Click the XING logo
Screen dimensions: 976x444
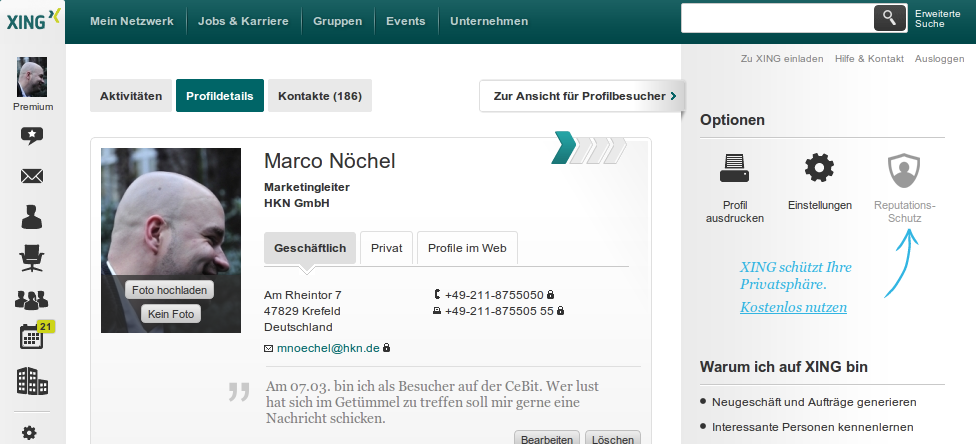34,21
